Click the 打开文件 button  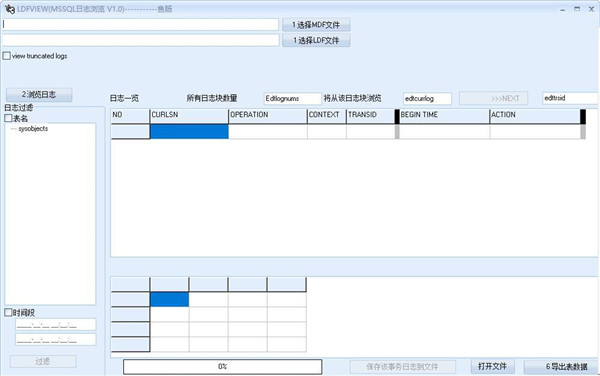492,366
